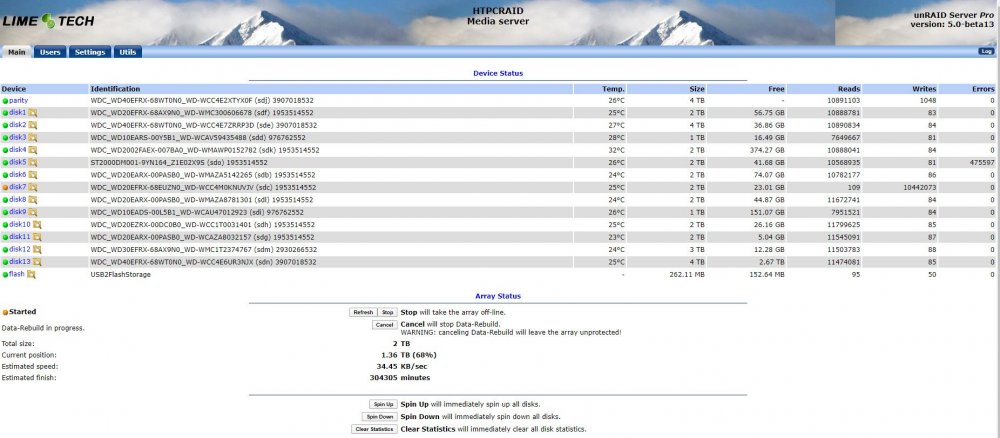The image size is (1000, 438).
Task: Click the Spin Up button
Action: (x=383, y=404)
